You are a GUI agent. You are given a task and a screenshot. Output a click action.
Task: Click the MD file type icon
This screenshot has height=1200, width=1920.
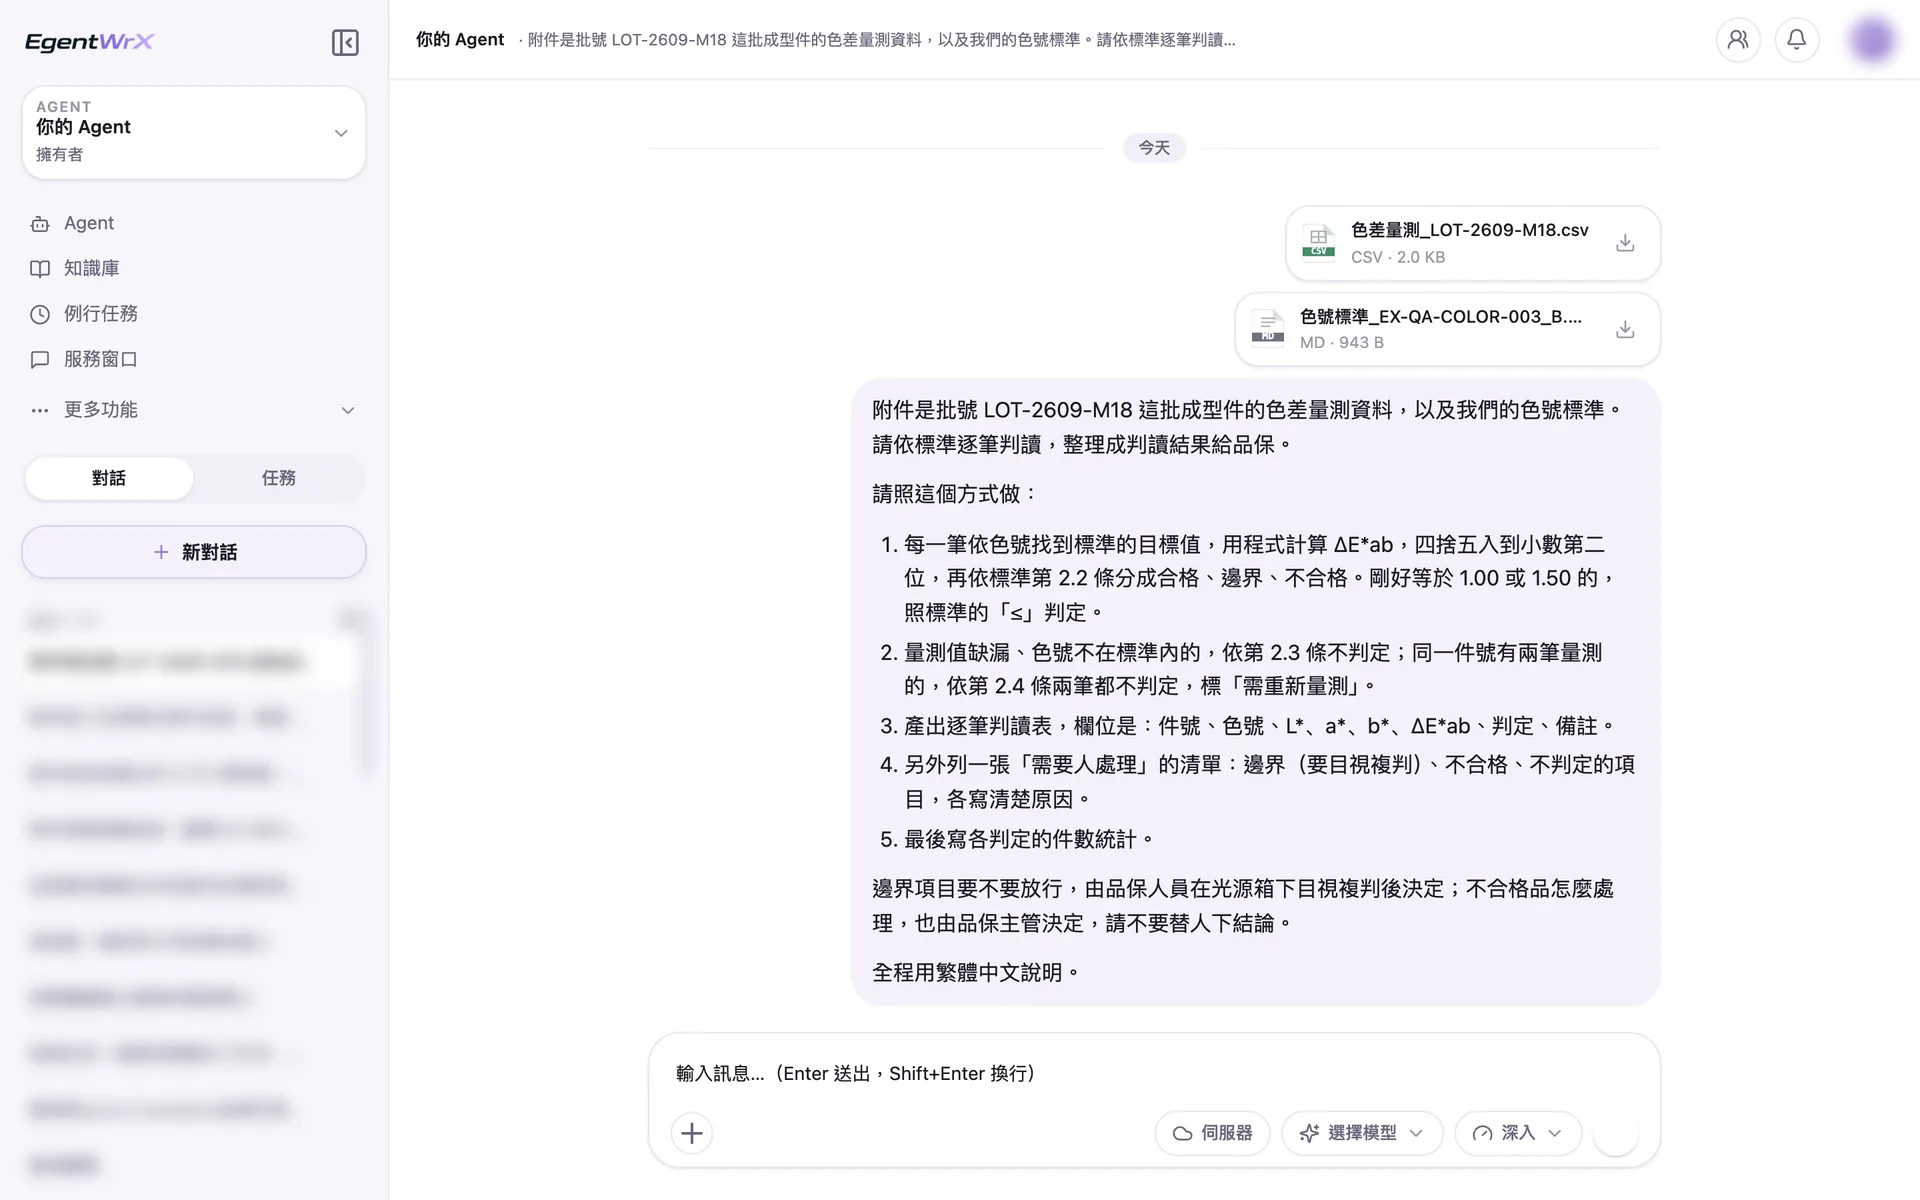(1268, 328)
